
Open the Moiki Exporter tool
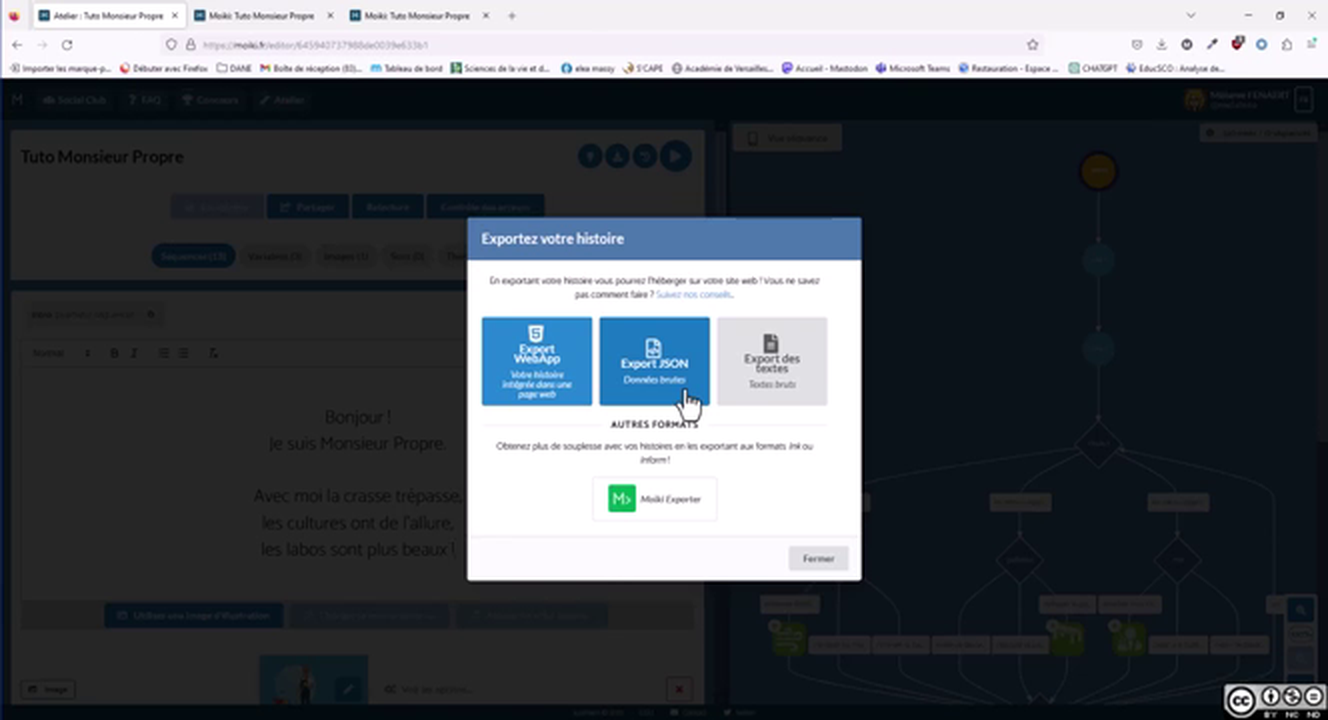(654, 498)
